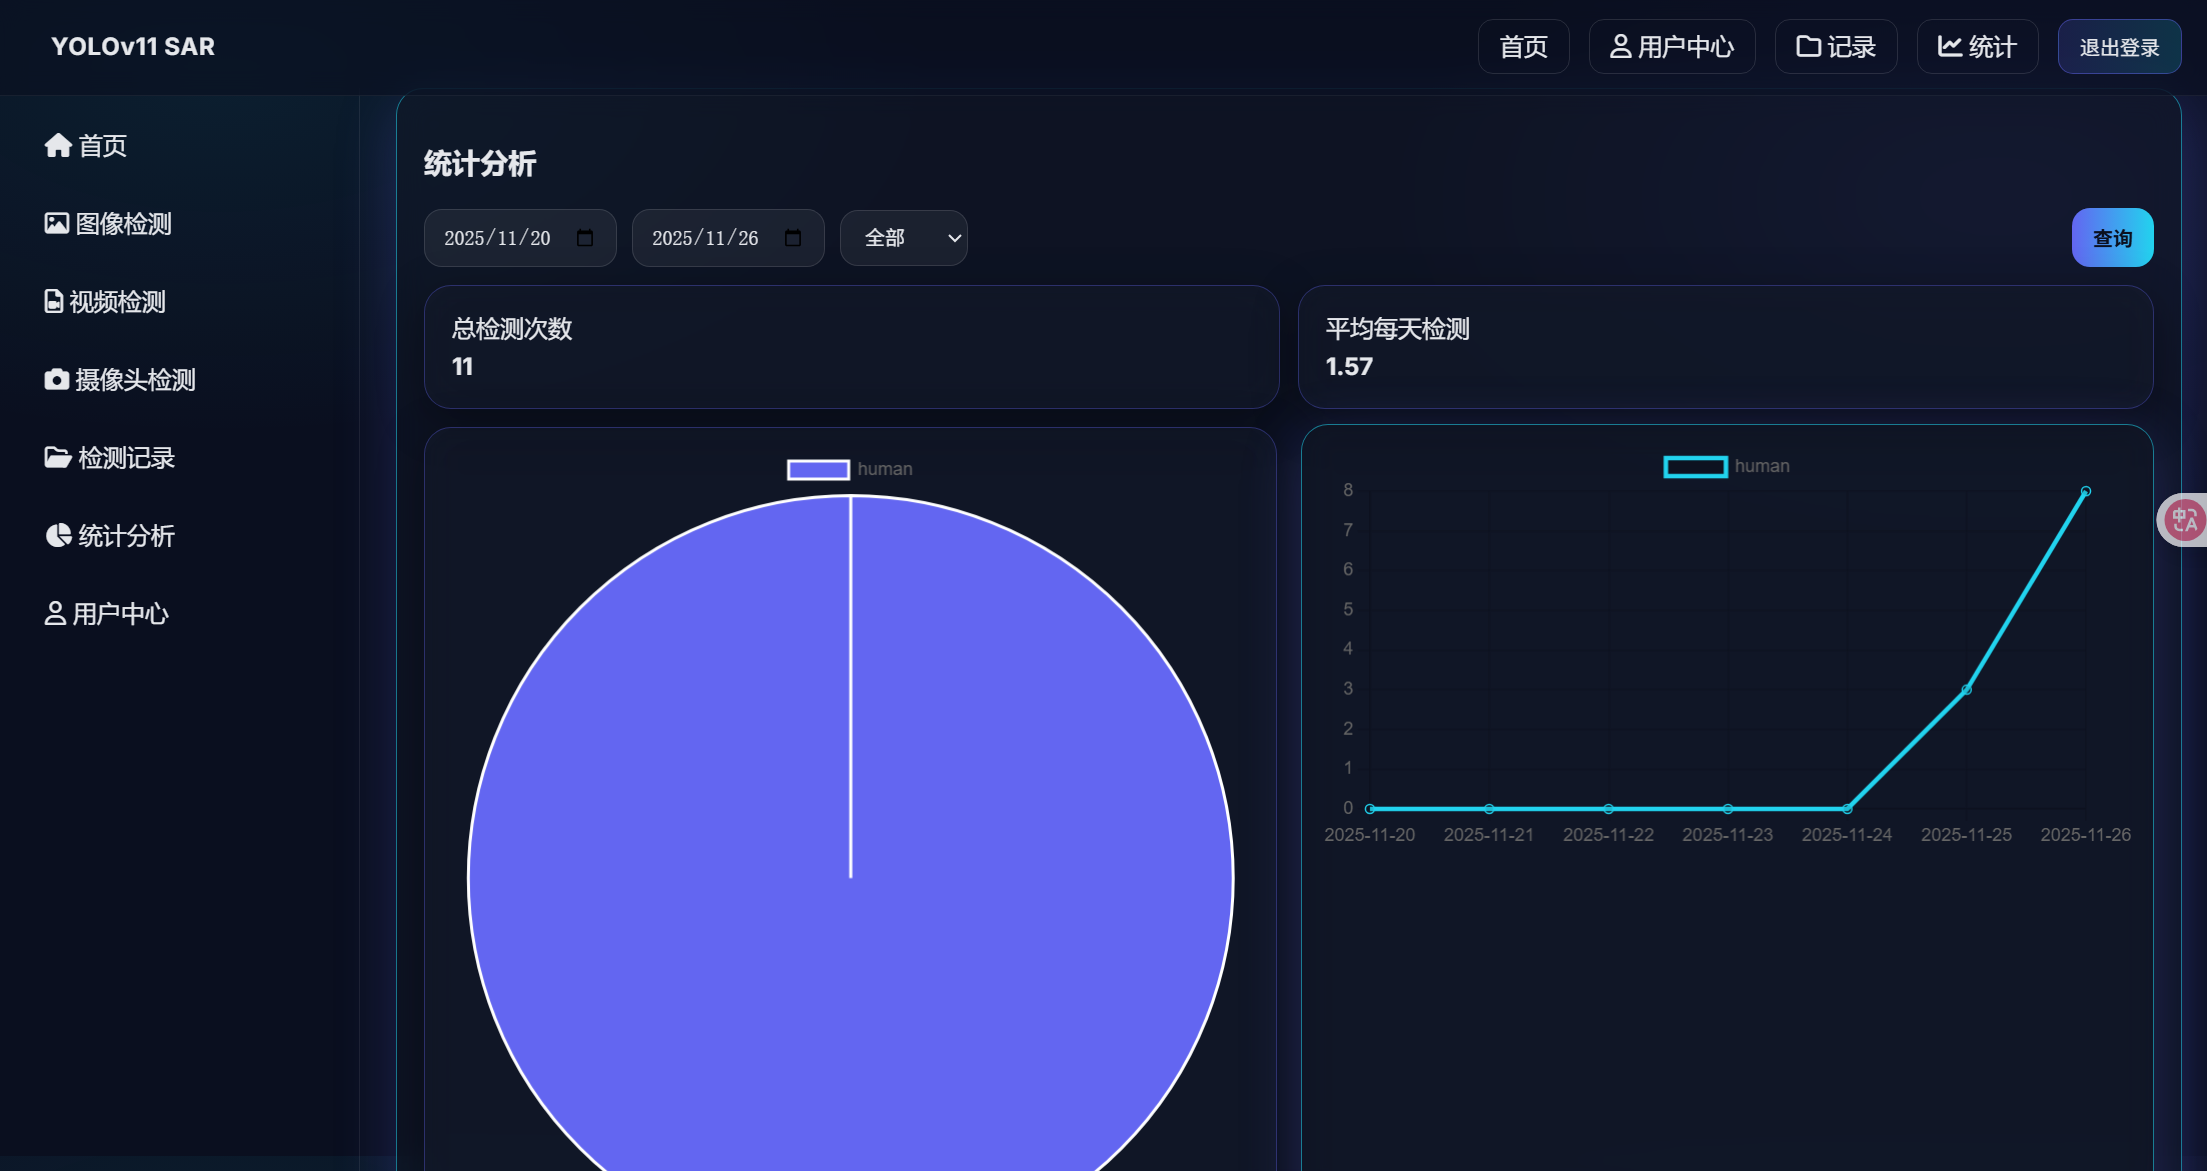The width and height of the screenshot is (2207, 1171).
Task: Click the line chart data point for 2025-11-26
Action: 2085,491
